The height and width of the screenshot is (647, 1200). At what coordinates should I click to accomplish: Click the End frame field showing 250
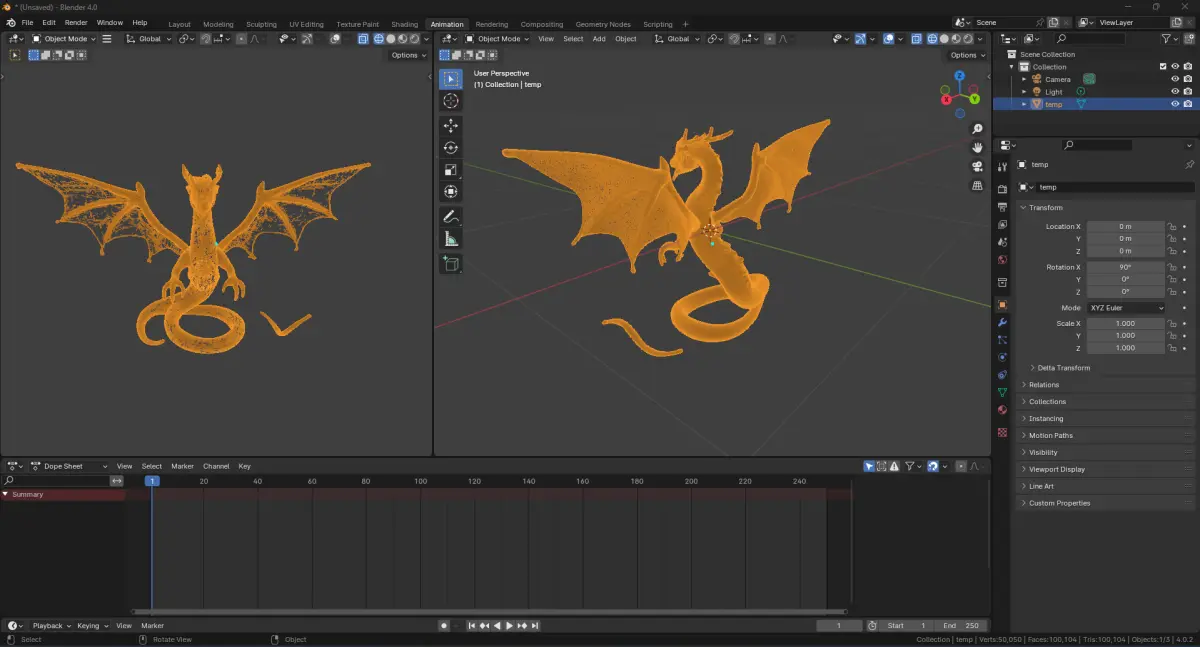click(x=961, y=626)
